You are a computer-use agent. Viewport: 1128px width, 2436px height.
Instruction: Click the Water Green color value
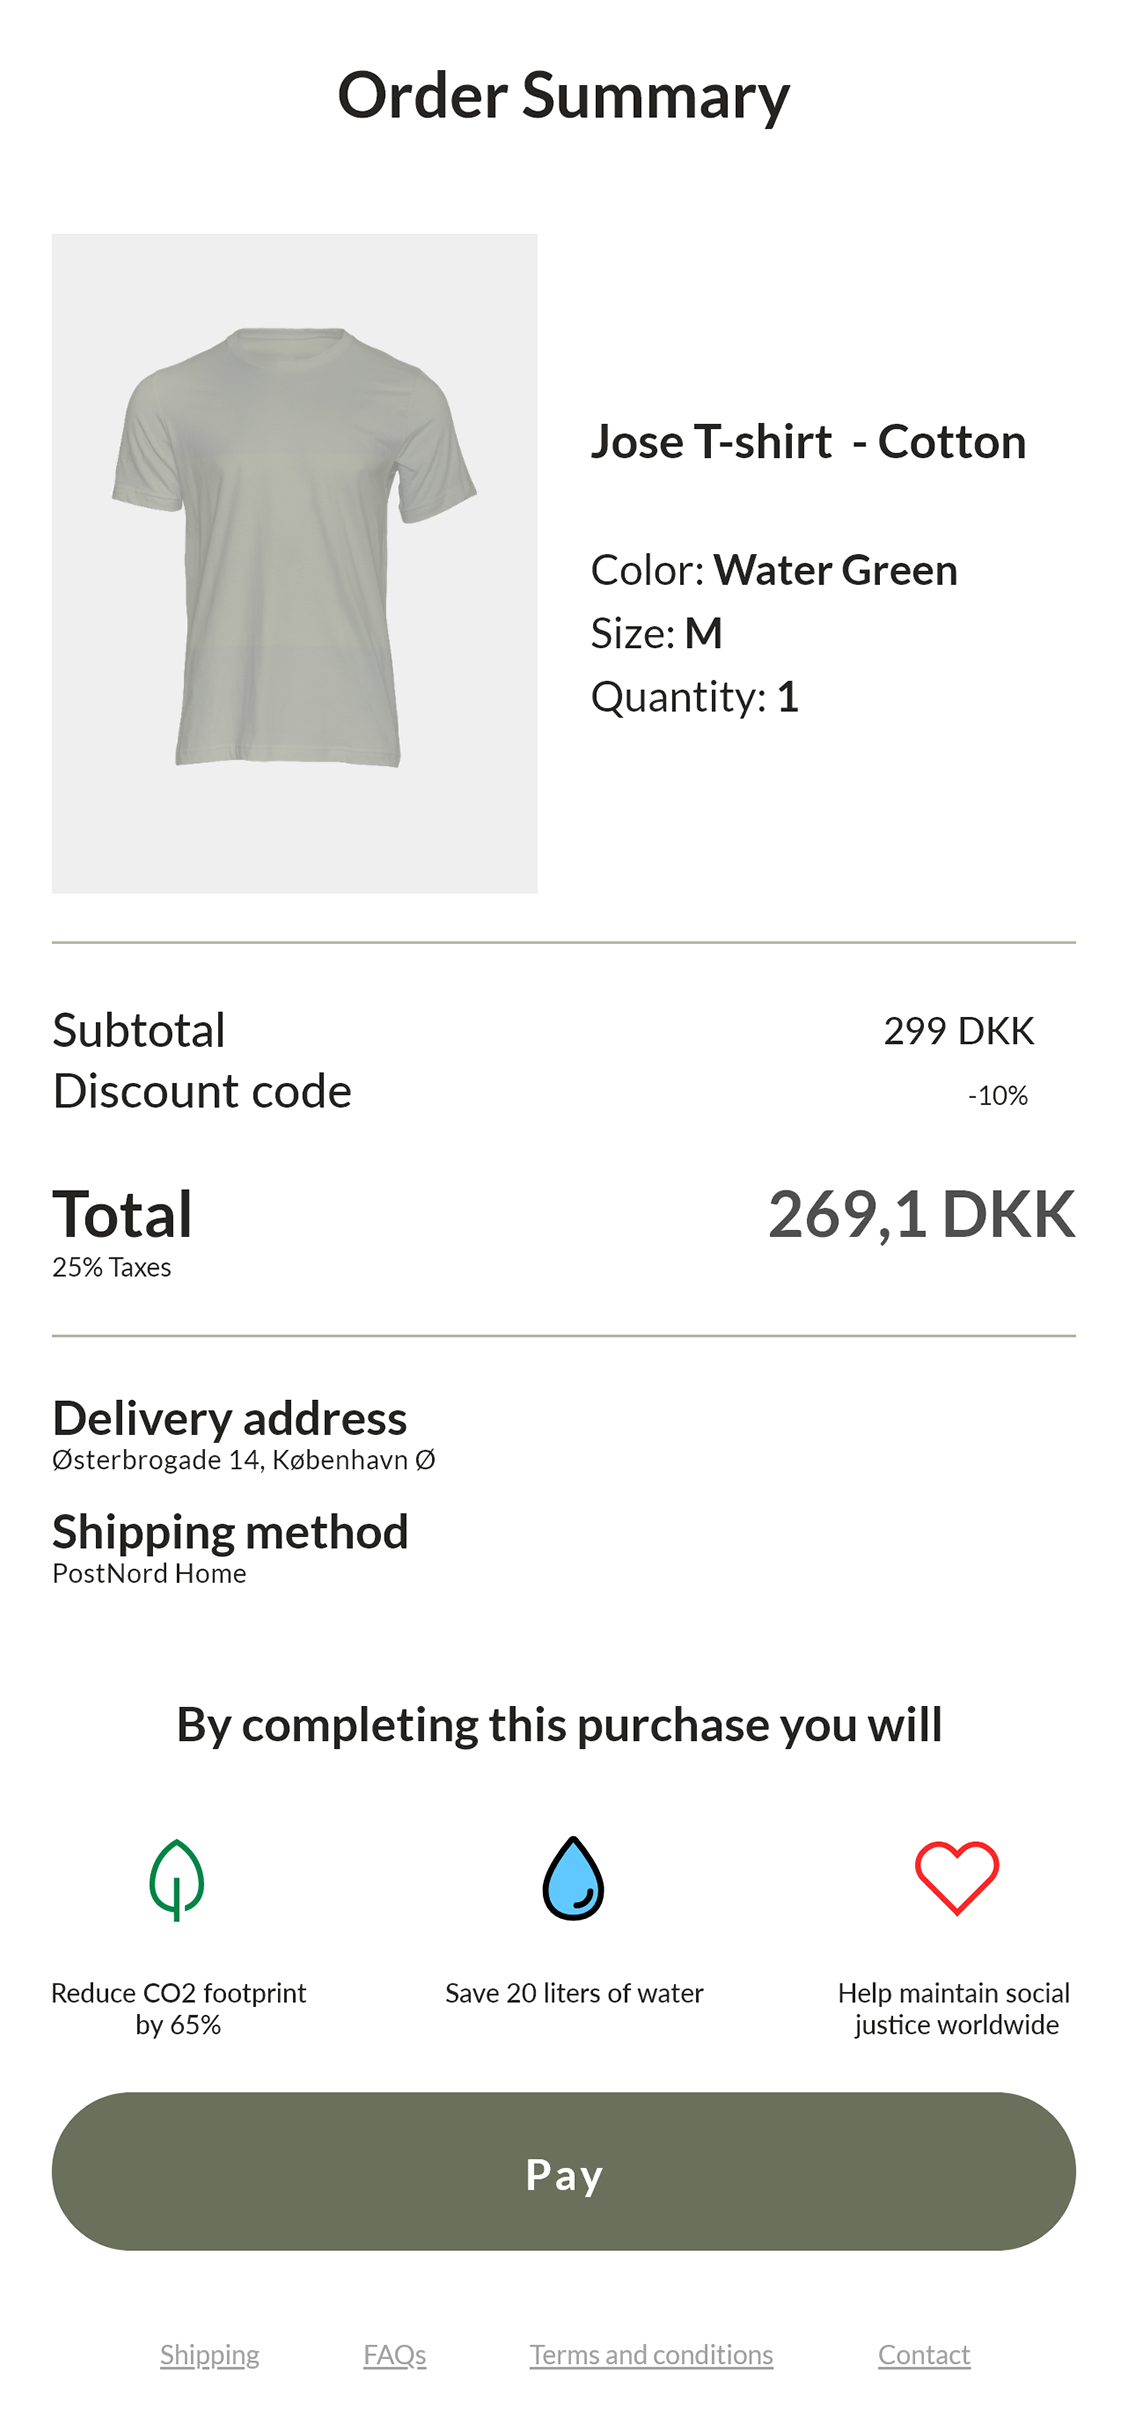(x=835, y=570)
